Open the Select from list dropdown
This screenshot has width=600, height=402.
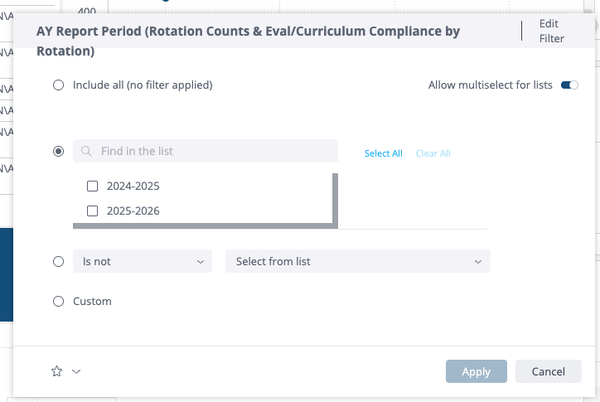tap(358, 261)
